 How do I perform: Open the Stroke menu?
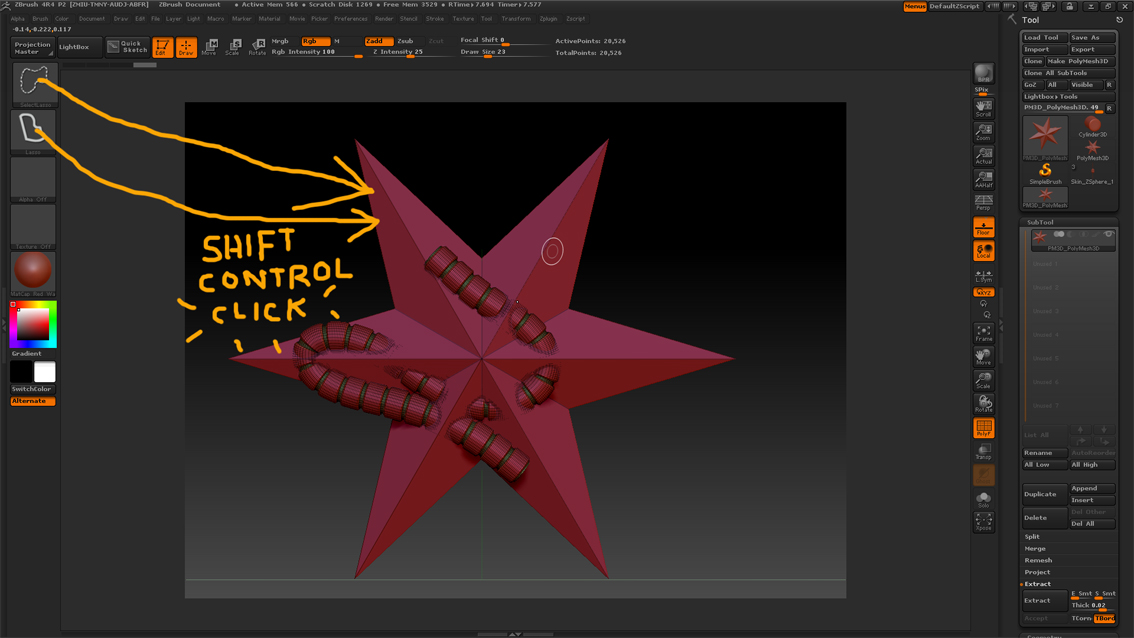435,19
